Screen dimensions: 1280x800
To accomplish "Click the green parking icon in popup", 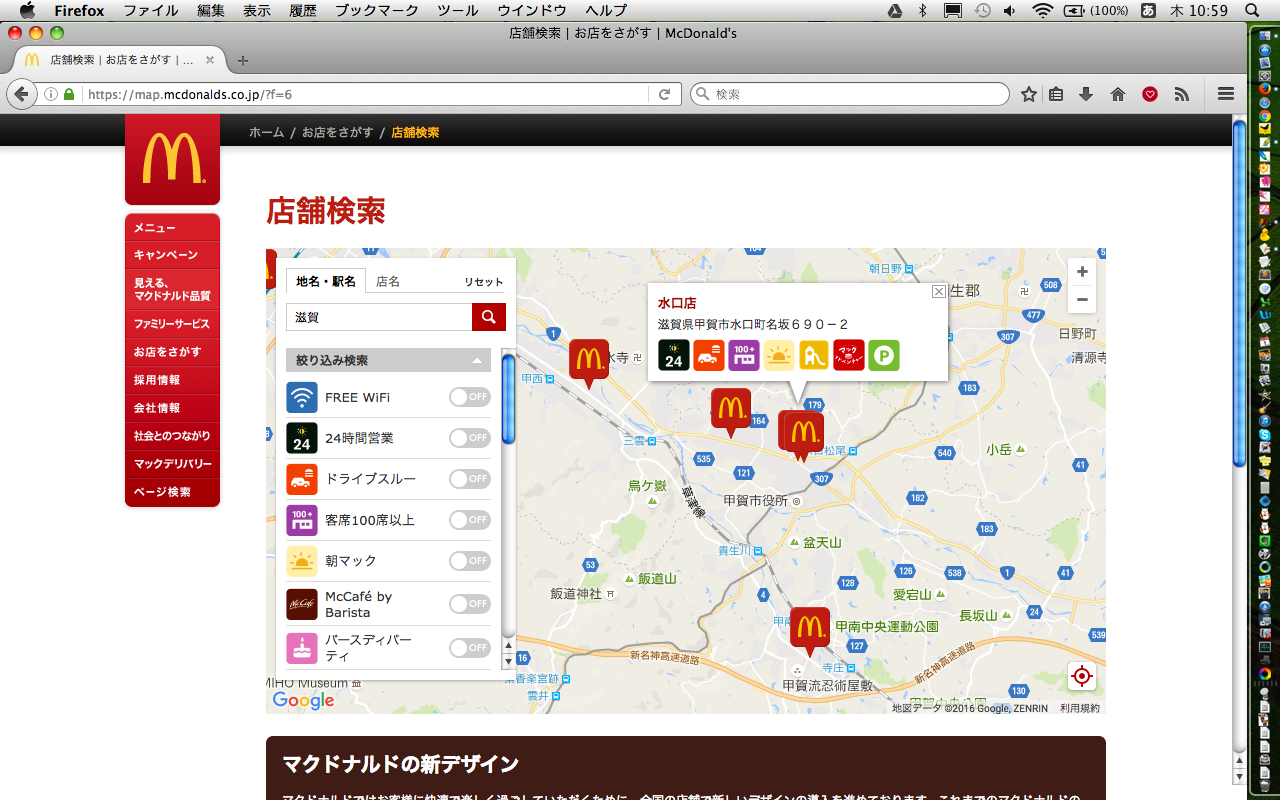I will pos(884,356).
